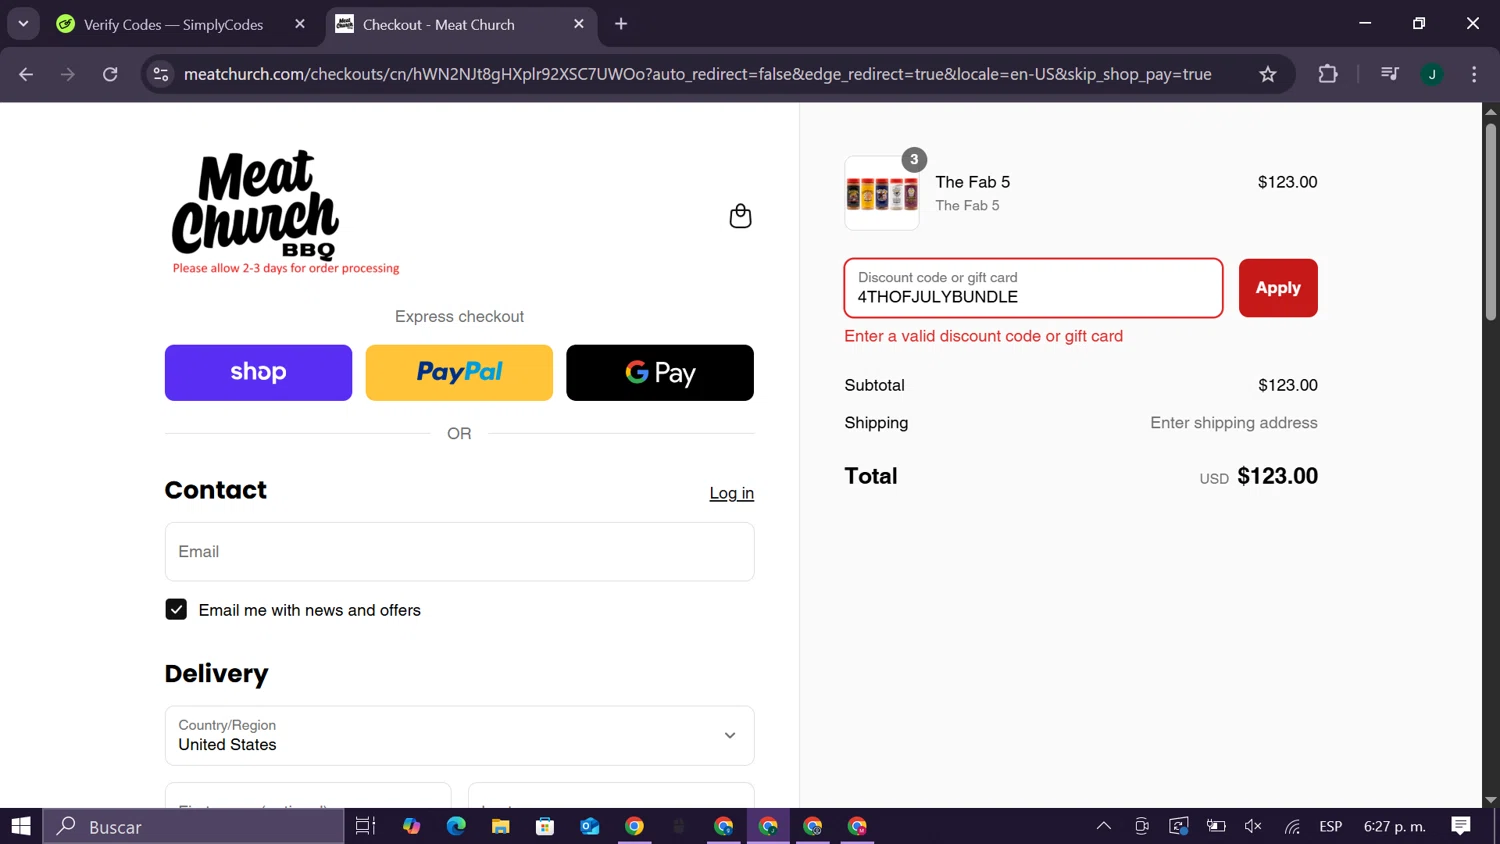The image size is (1500, 844).
Task: Click the page vertical scrollbar
Action: pyautogui.click(x=1491, y=222)
